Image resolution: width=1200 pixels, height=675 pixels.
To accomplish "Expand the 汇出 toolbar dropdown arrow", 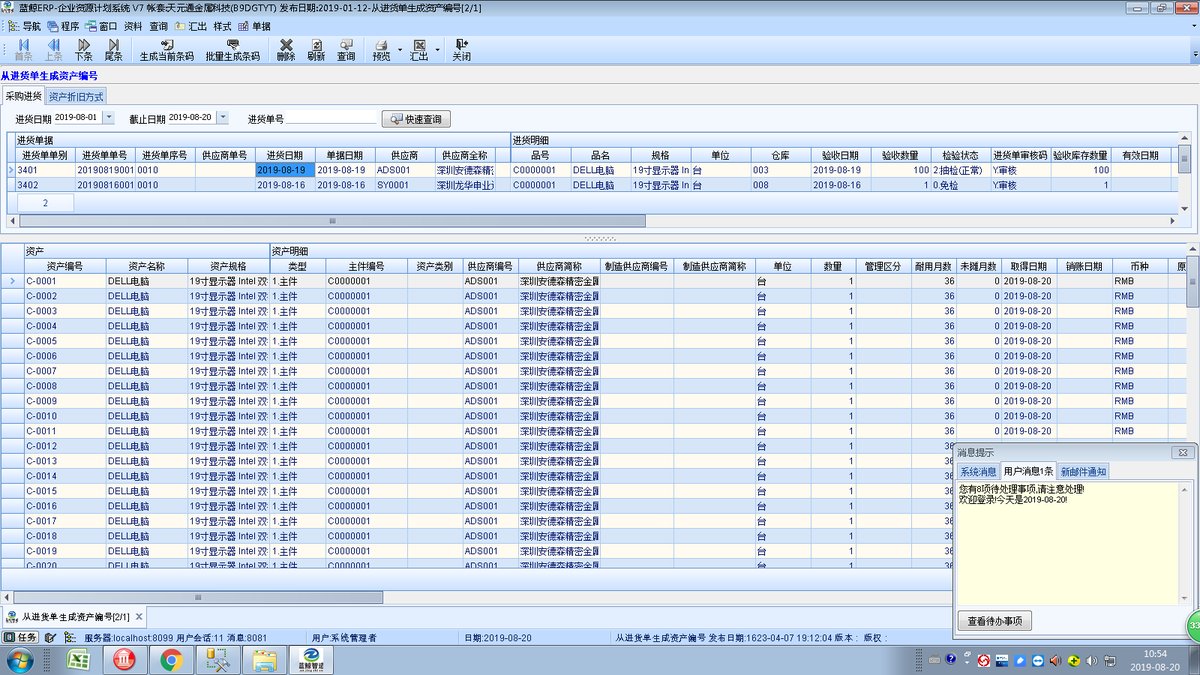I will click(x=437, y=50).
